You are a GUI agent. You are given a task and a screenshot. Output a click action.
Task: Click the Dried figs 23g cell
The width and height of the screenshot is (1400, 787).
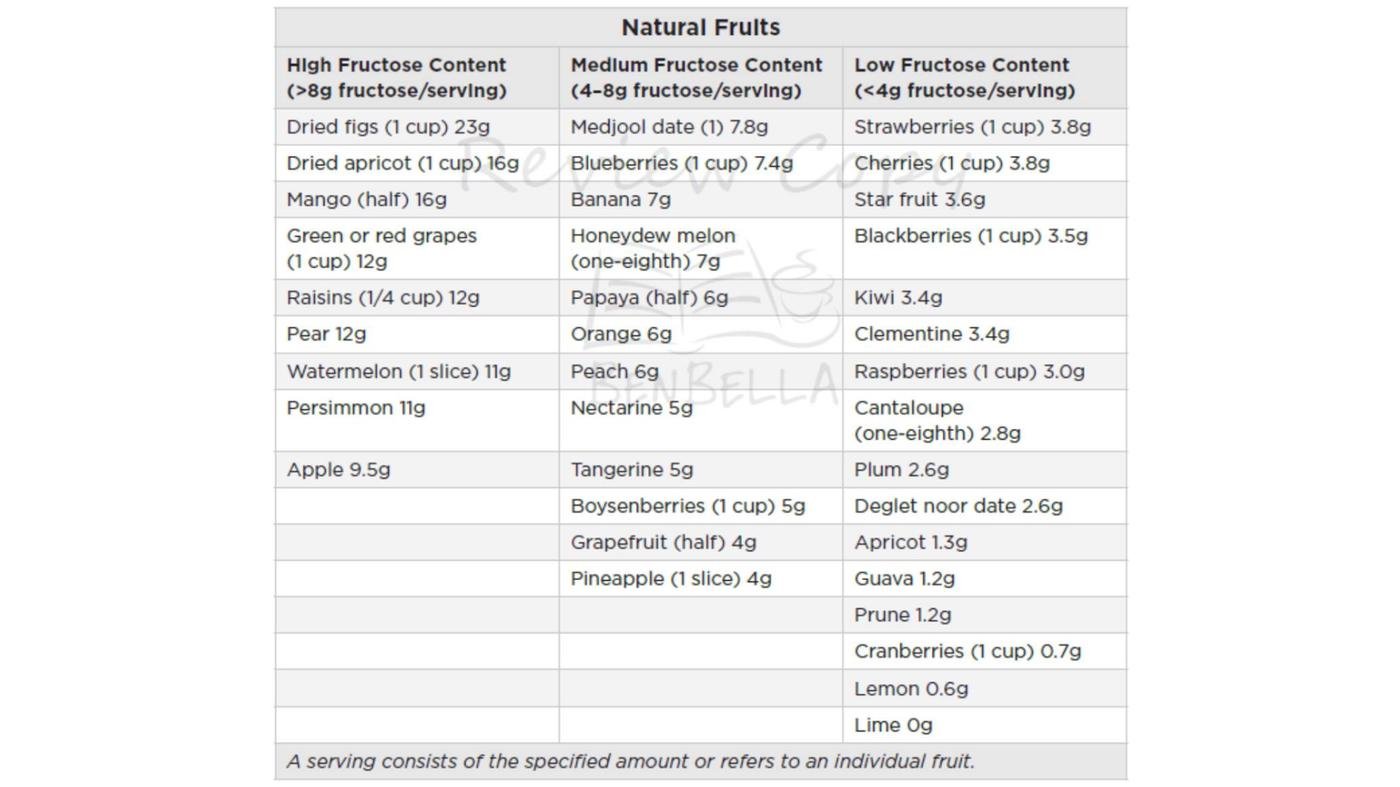coord(388,127)
